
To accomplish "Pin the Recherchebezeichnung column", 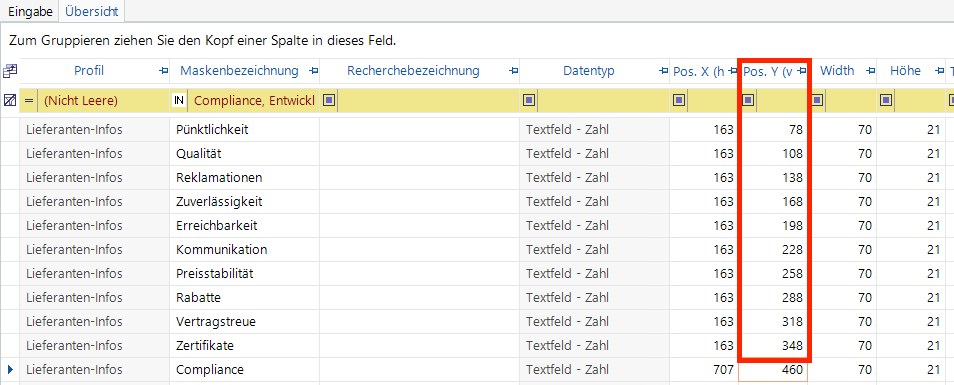I will point(514,71).
